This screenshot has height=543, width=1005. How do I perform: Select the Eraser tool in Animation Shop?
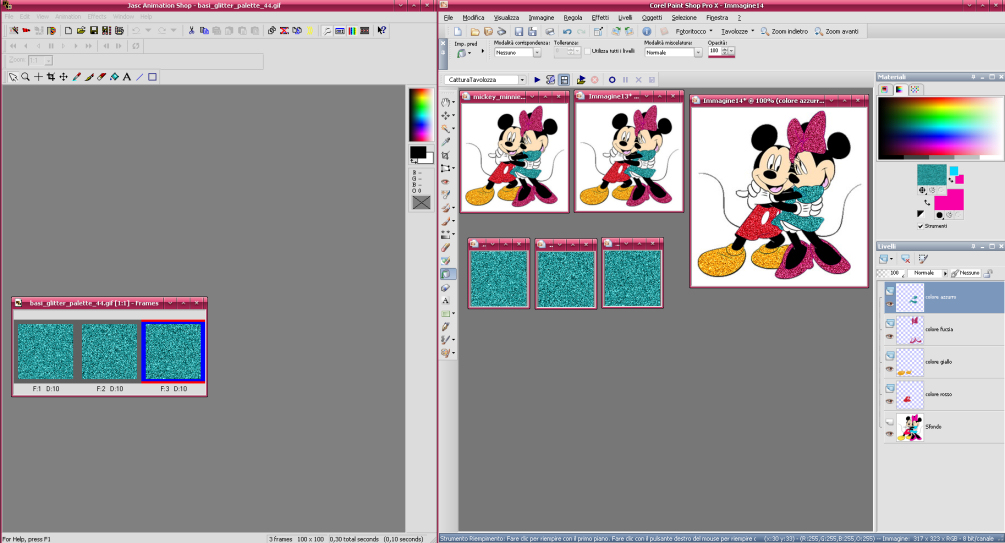pos(101,77)
